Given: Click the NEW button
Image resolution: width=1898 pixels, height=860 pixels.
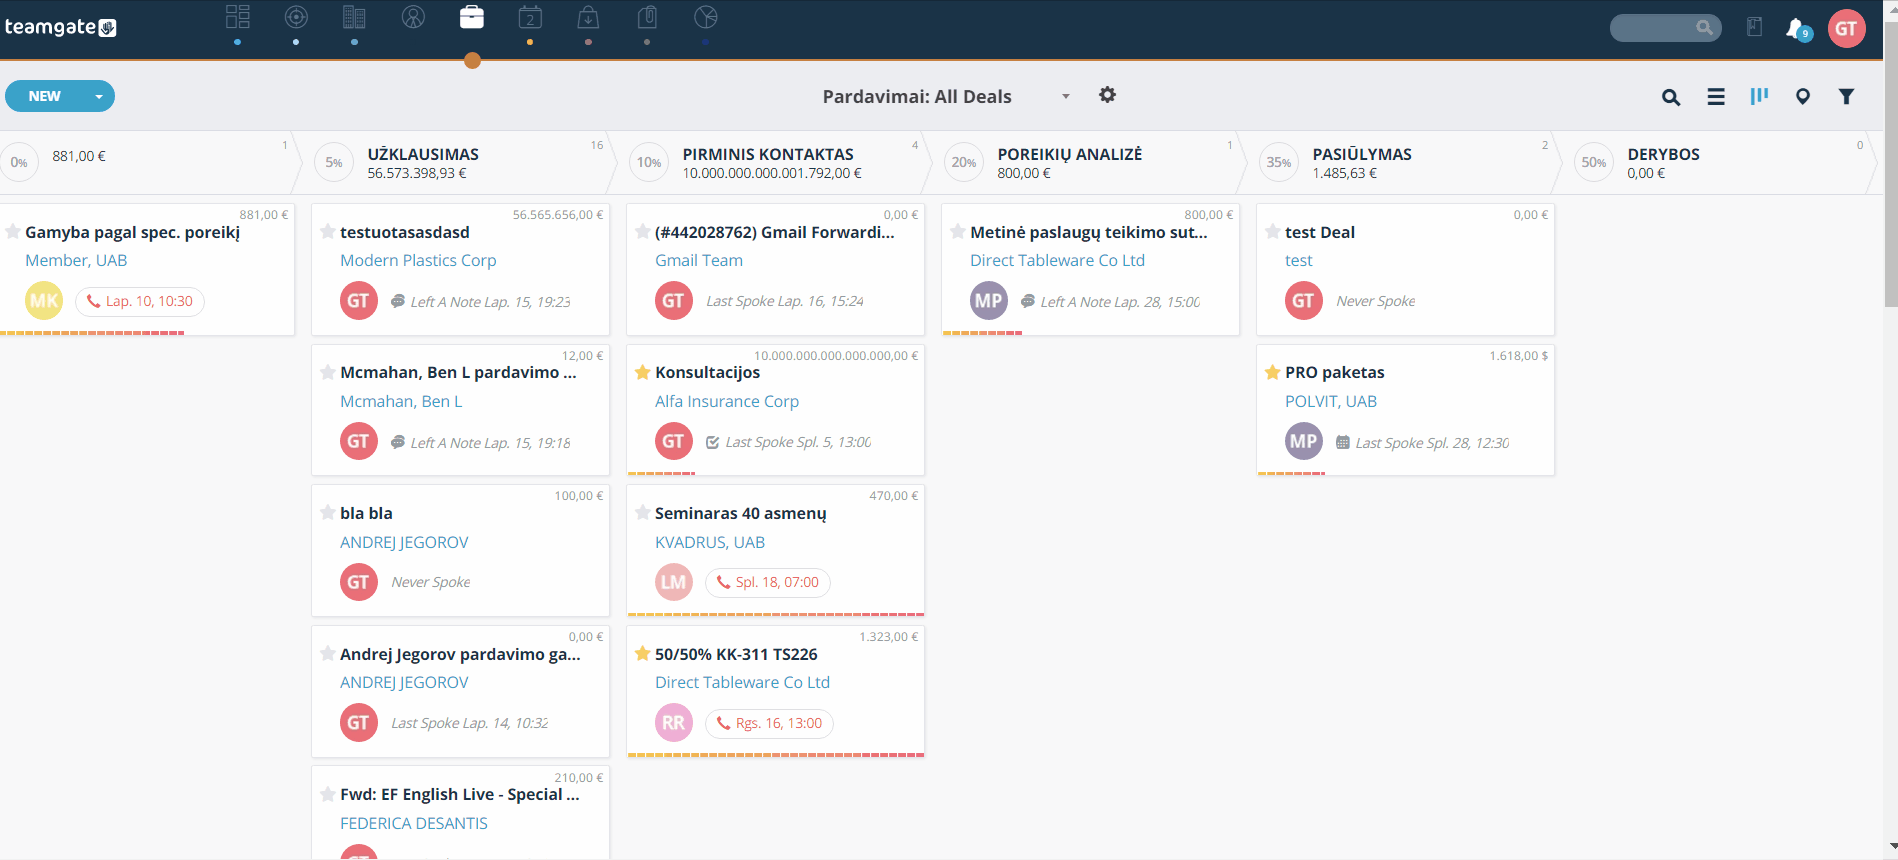Looking at the screenshot, I should pyautogui.click(x=45, y=97).
